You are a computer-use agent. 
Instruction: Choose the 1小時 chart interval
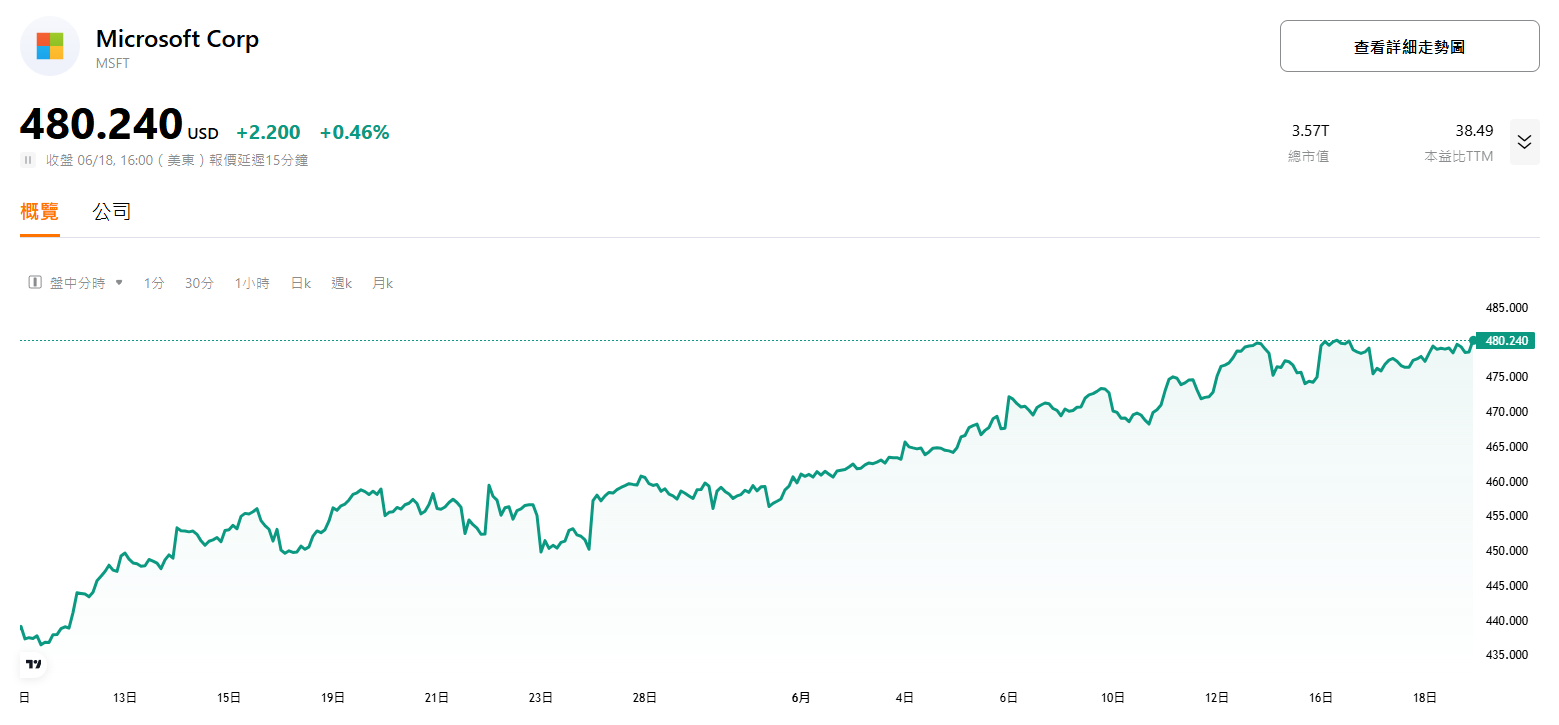252,283
